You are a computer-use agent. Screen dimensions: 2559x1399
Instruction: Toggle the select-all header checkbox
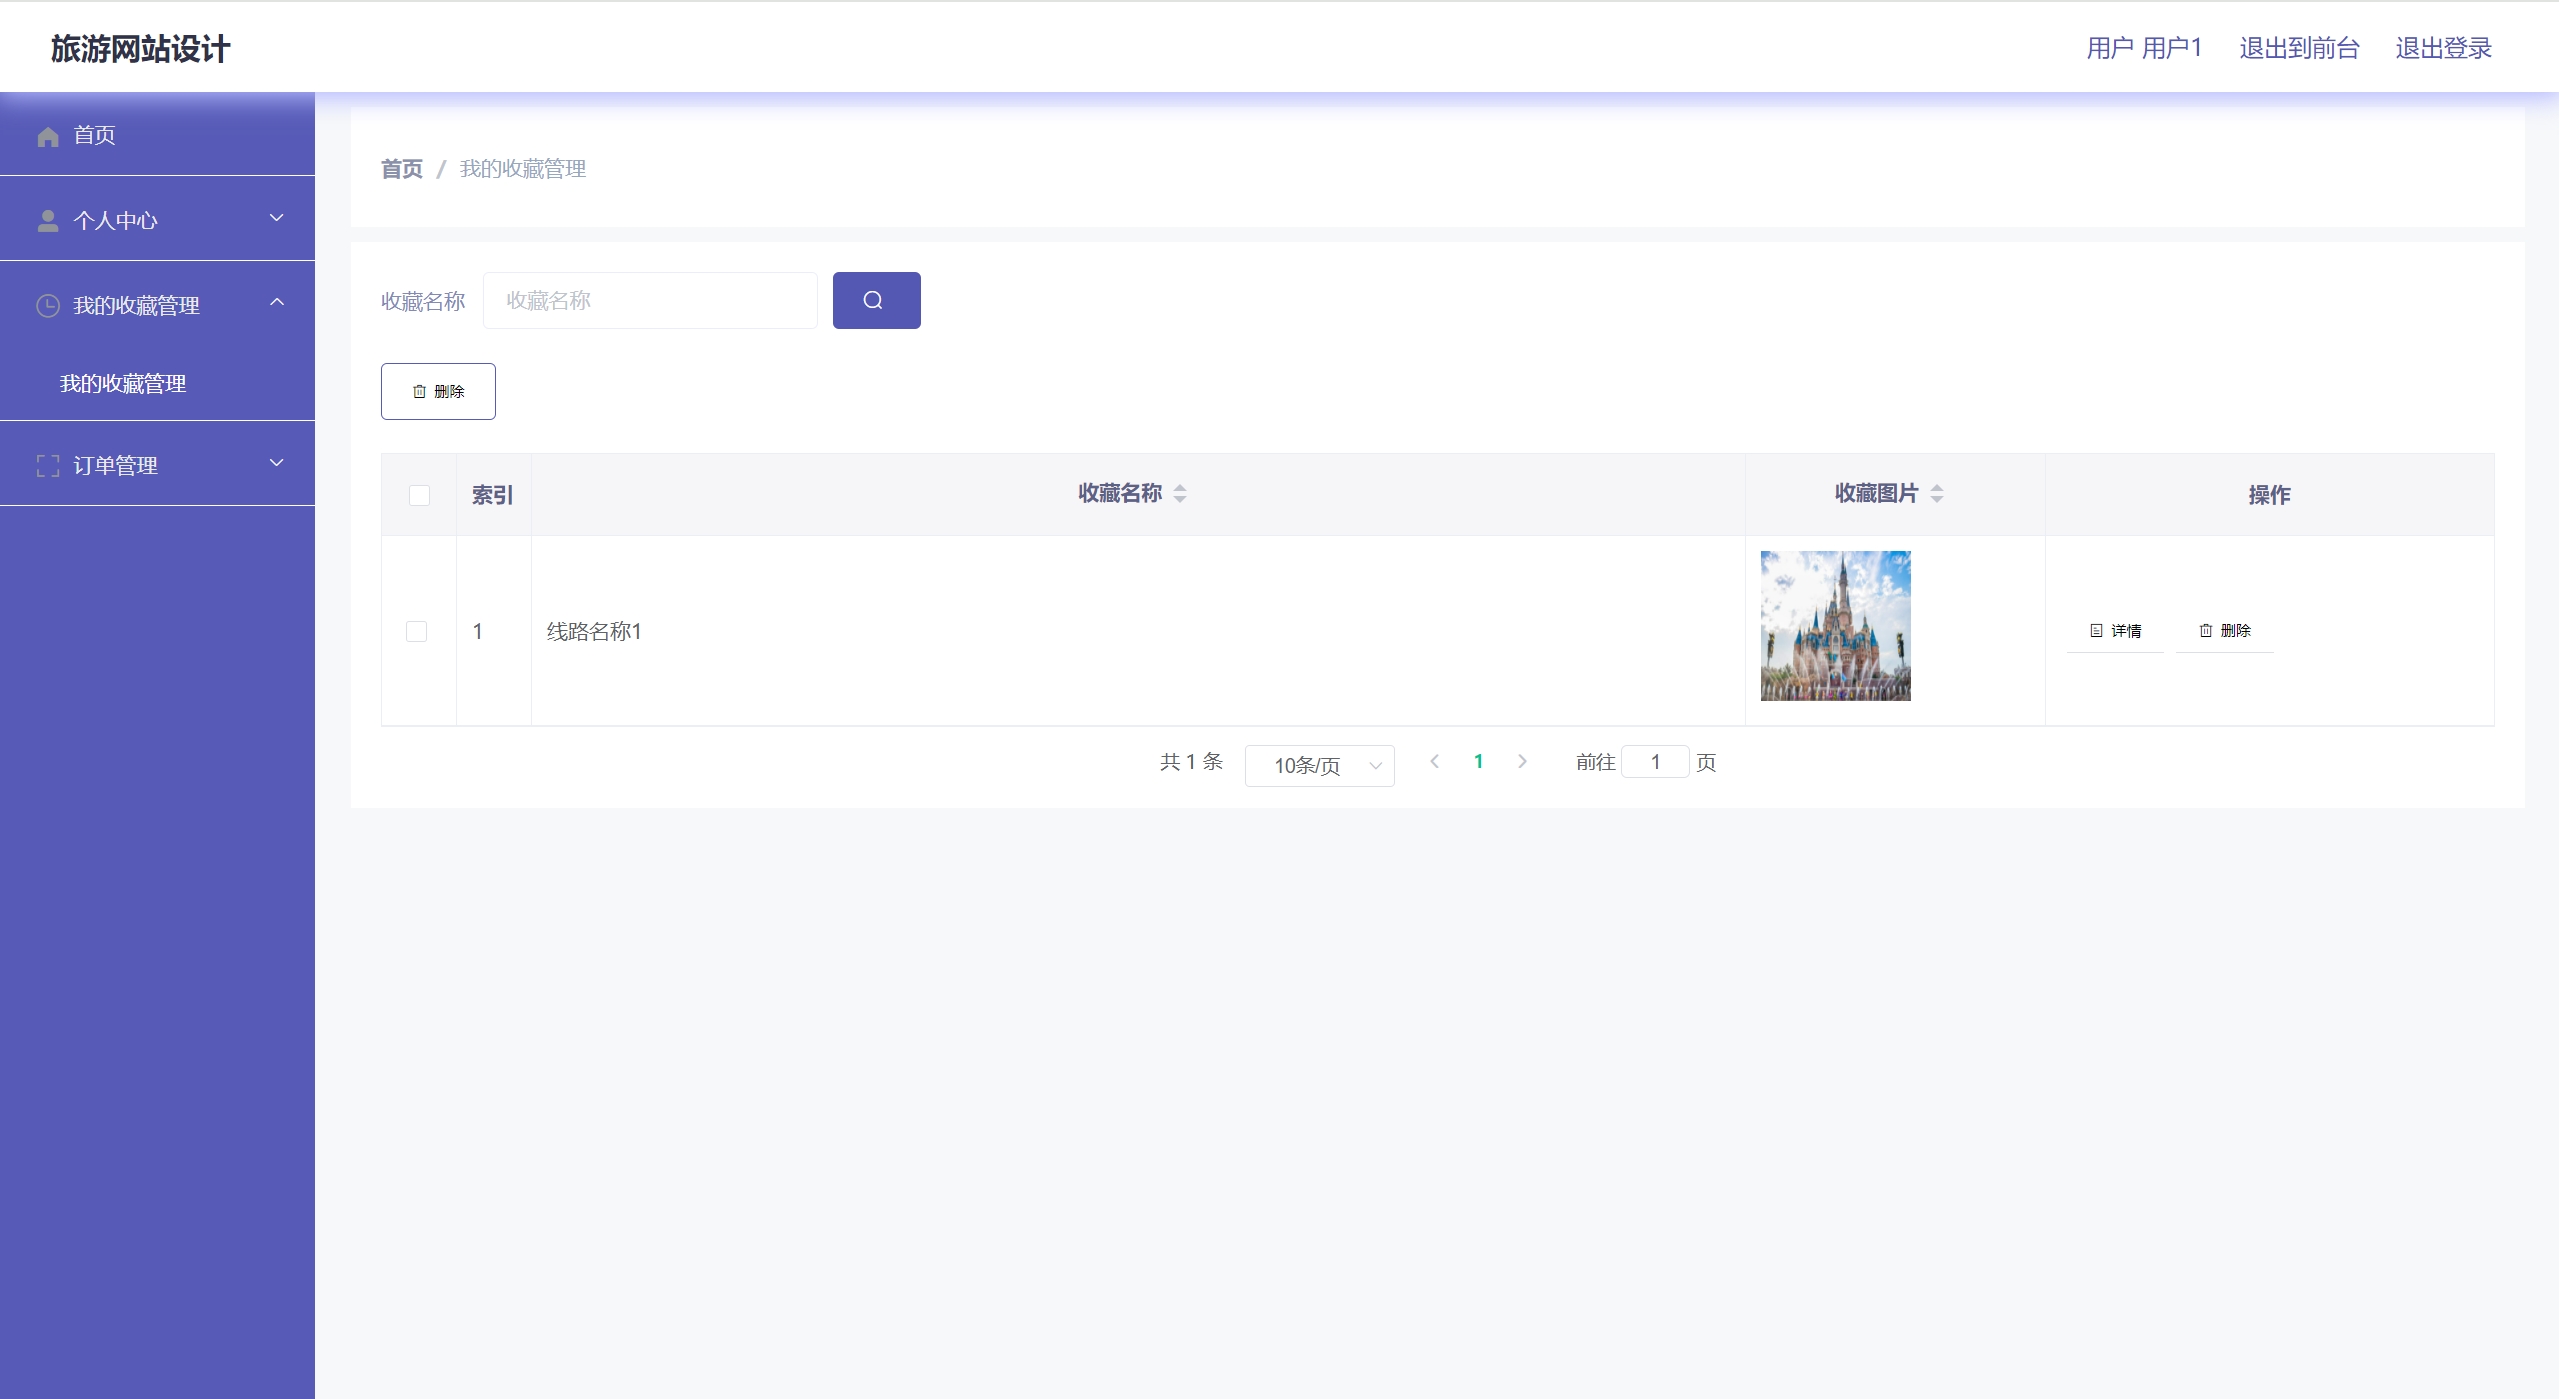click(419, 495)
